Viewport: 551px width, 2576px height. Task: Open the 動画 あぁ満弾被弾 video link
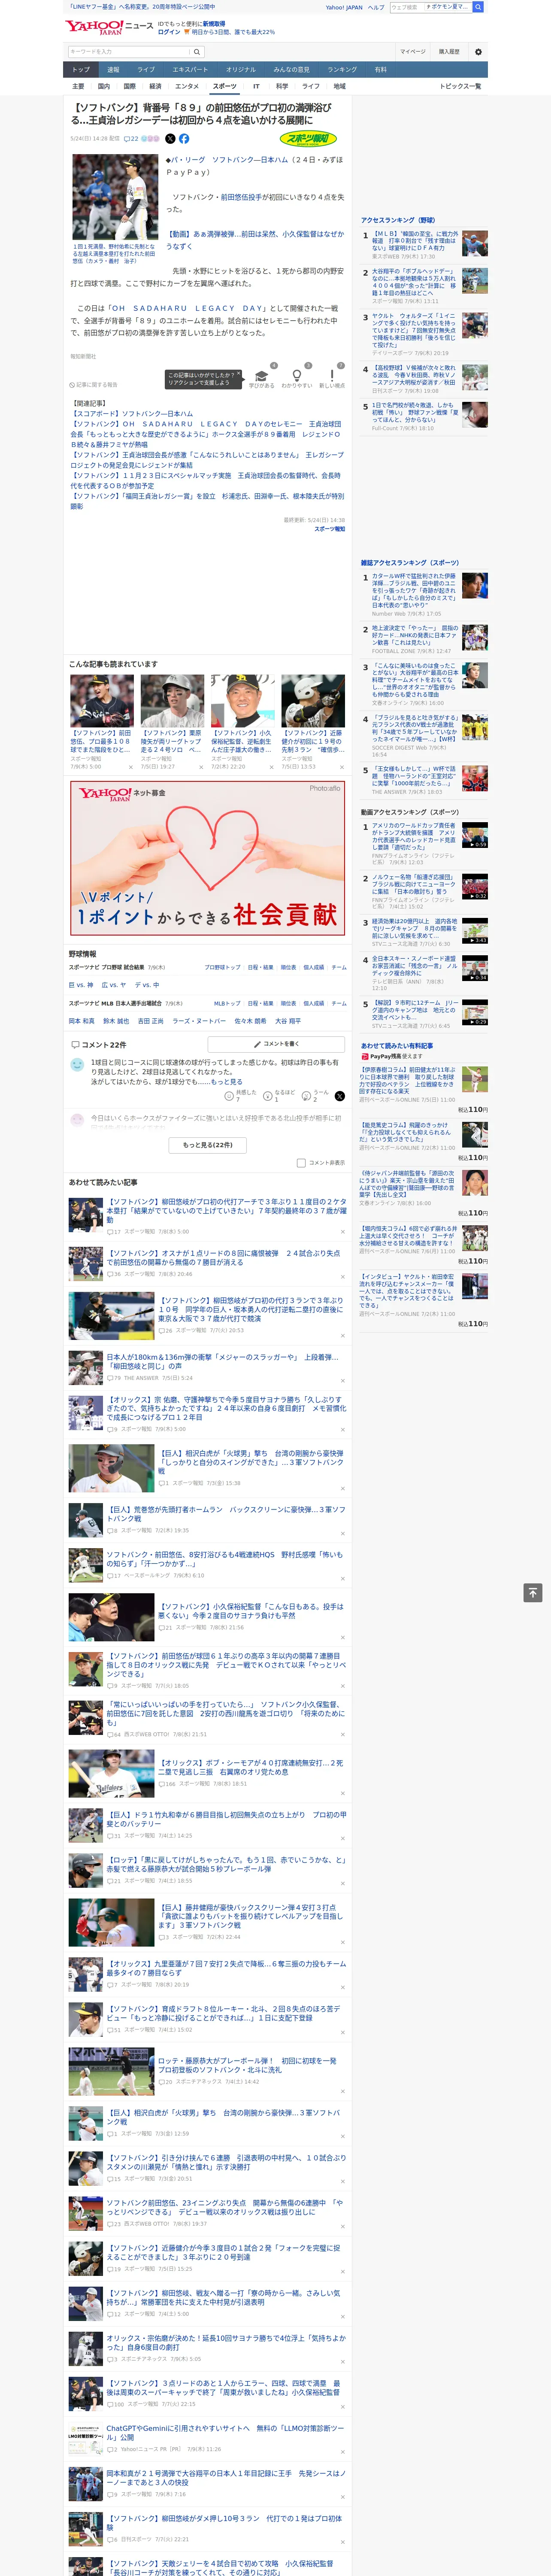tap(255, 240)
